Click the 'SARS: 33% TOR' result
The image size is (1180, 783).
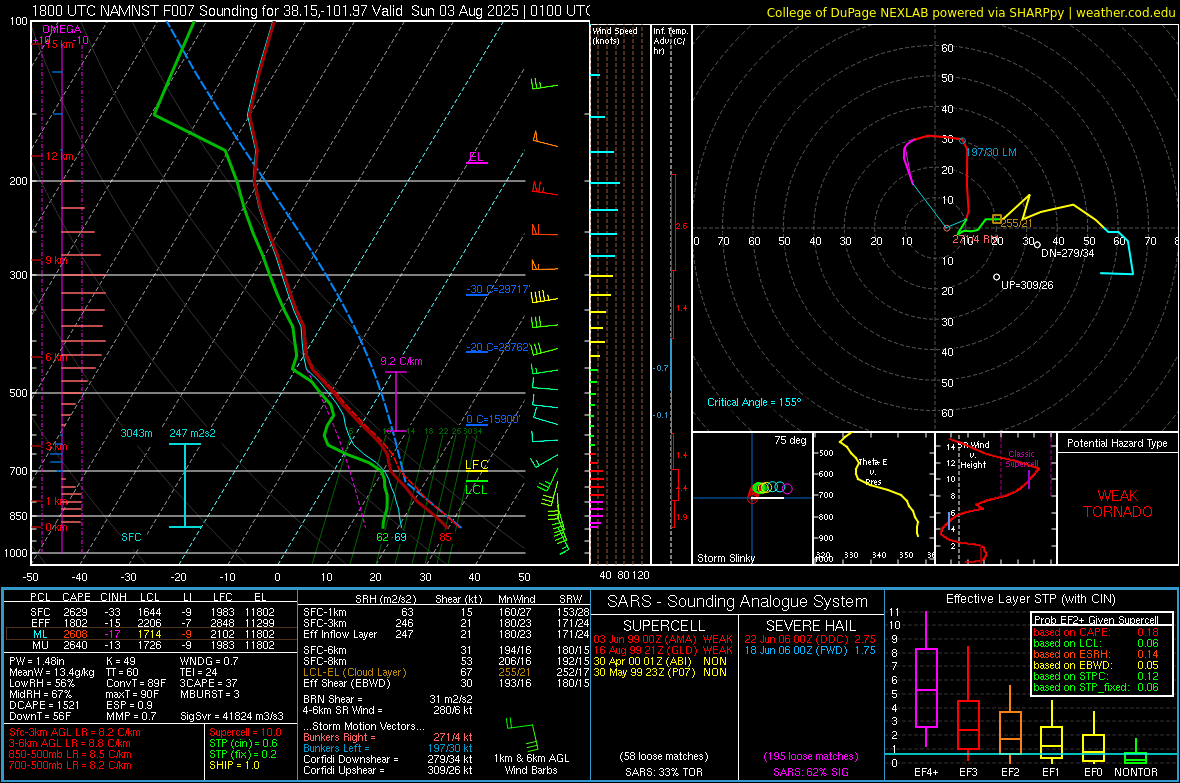[664, 772]
